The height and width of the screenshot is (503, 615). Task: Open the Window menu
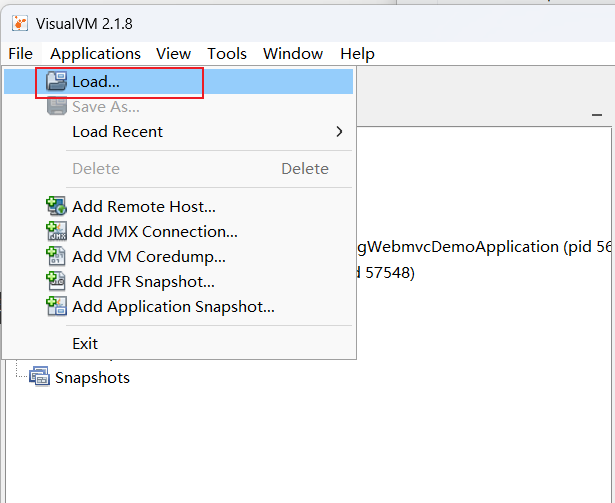[x=292, y=54]
